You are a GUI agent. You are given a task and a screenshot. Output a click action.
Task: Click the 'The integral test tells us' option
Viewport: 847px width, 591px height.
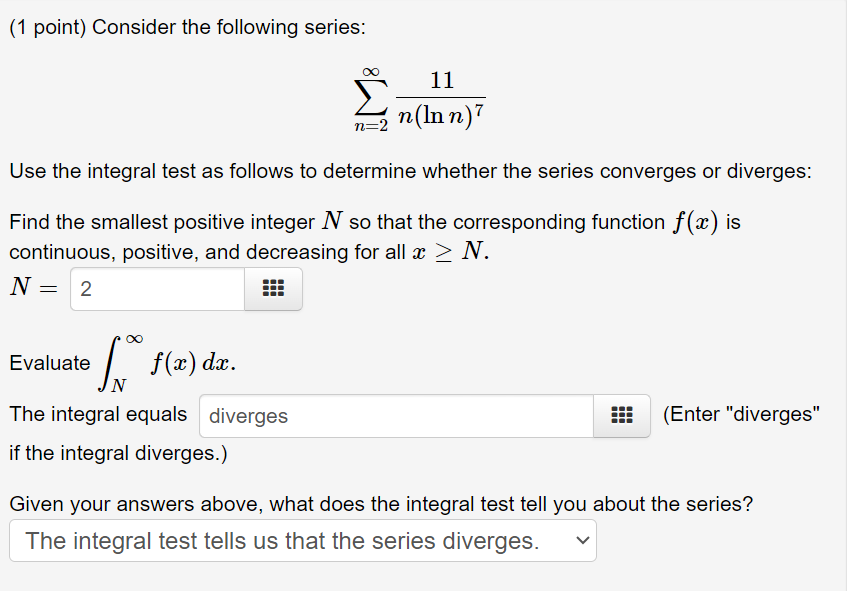[280, 540]
